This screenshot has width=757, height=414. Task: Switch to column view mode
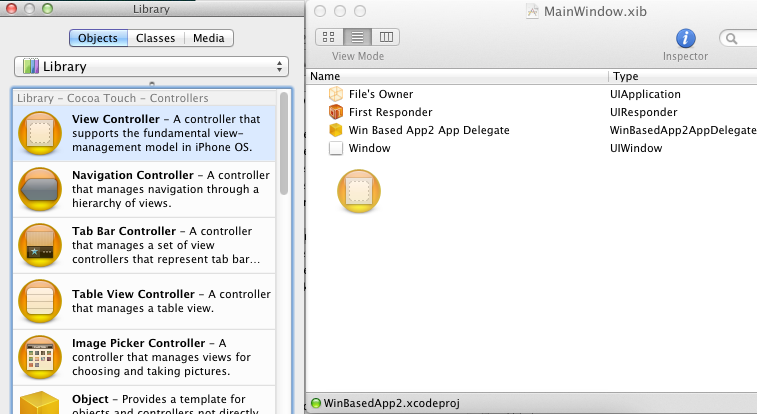(x=386, y=37)
